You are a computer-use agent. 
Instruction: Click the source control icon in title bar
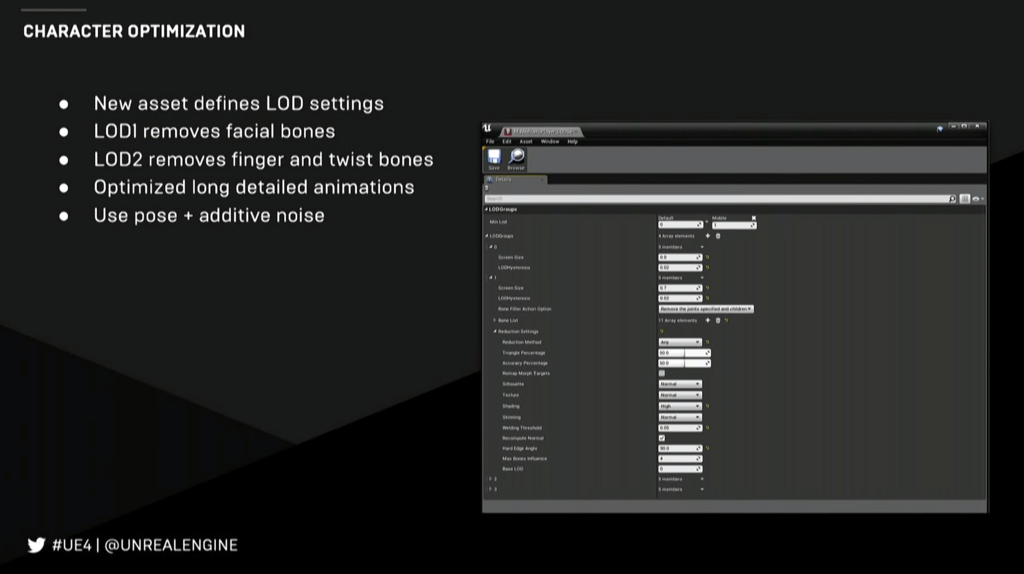[x=940, y=129]
